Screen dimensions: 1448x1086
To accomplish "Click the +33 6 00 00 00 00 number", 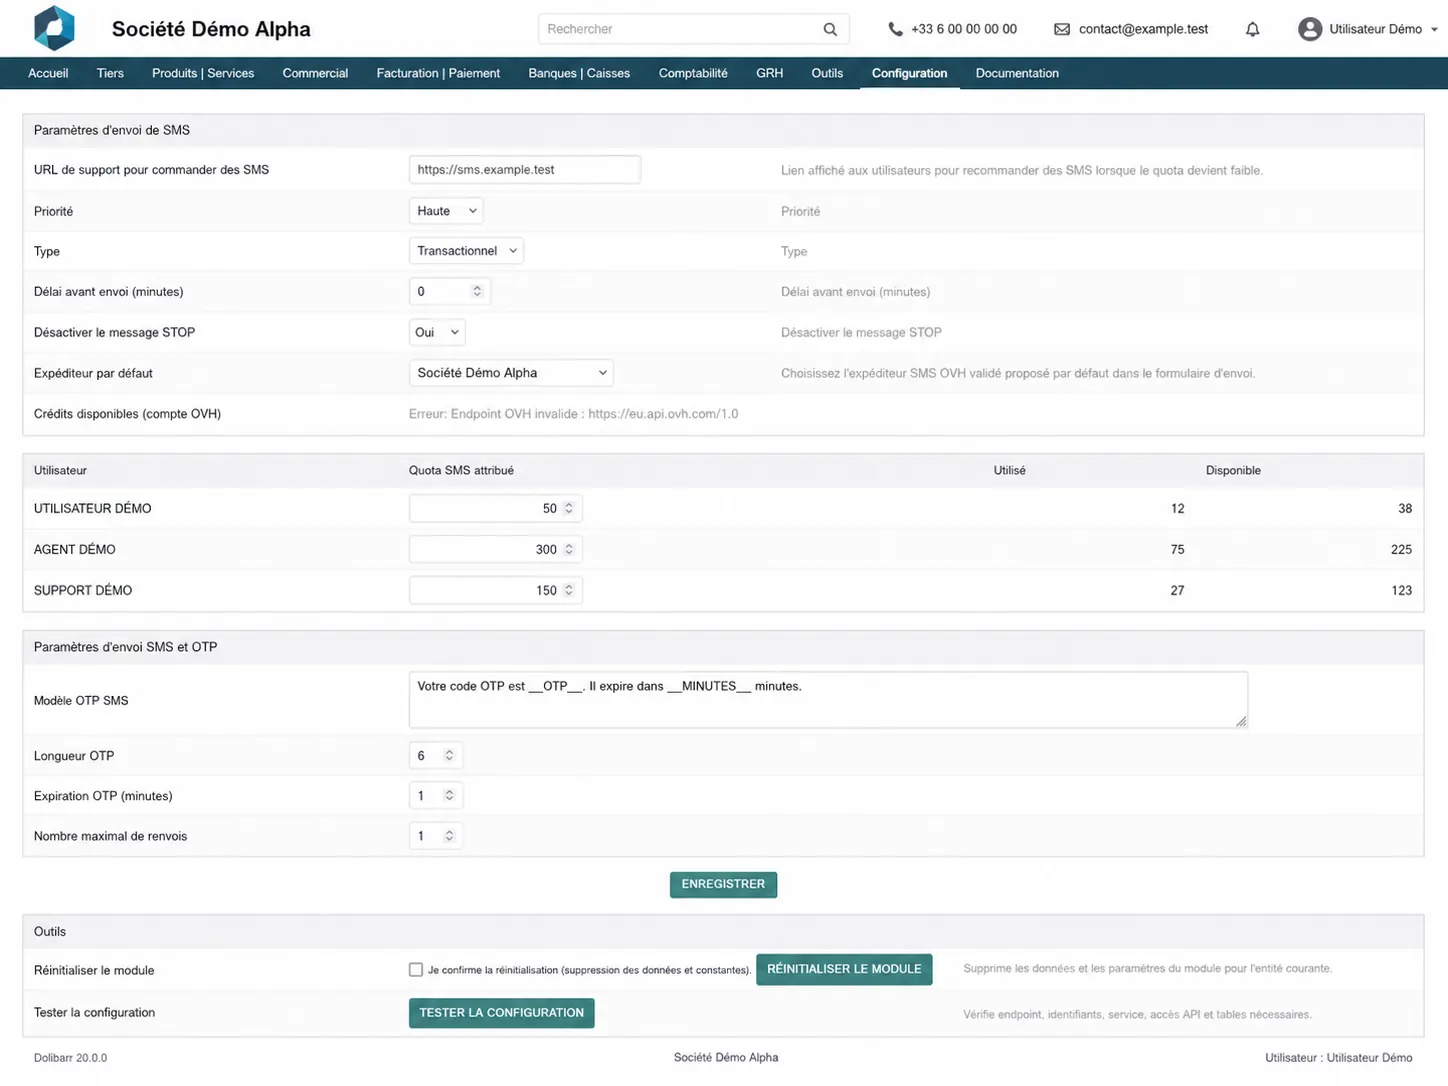I will [964, 29].
